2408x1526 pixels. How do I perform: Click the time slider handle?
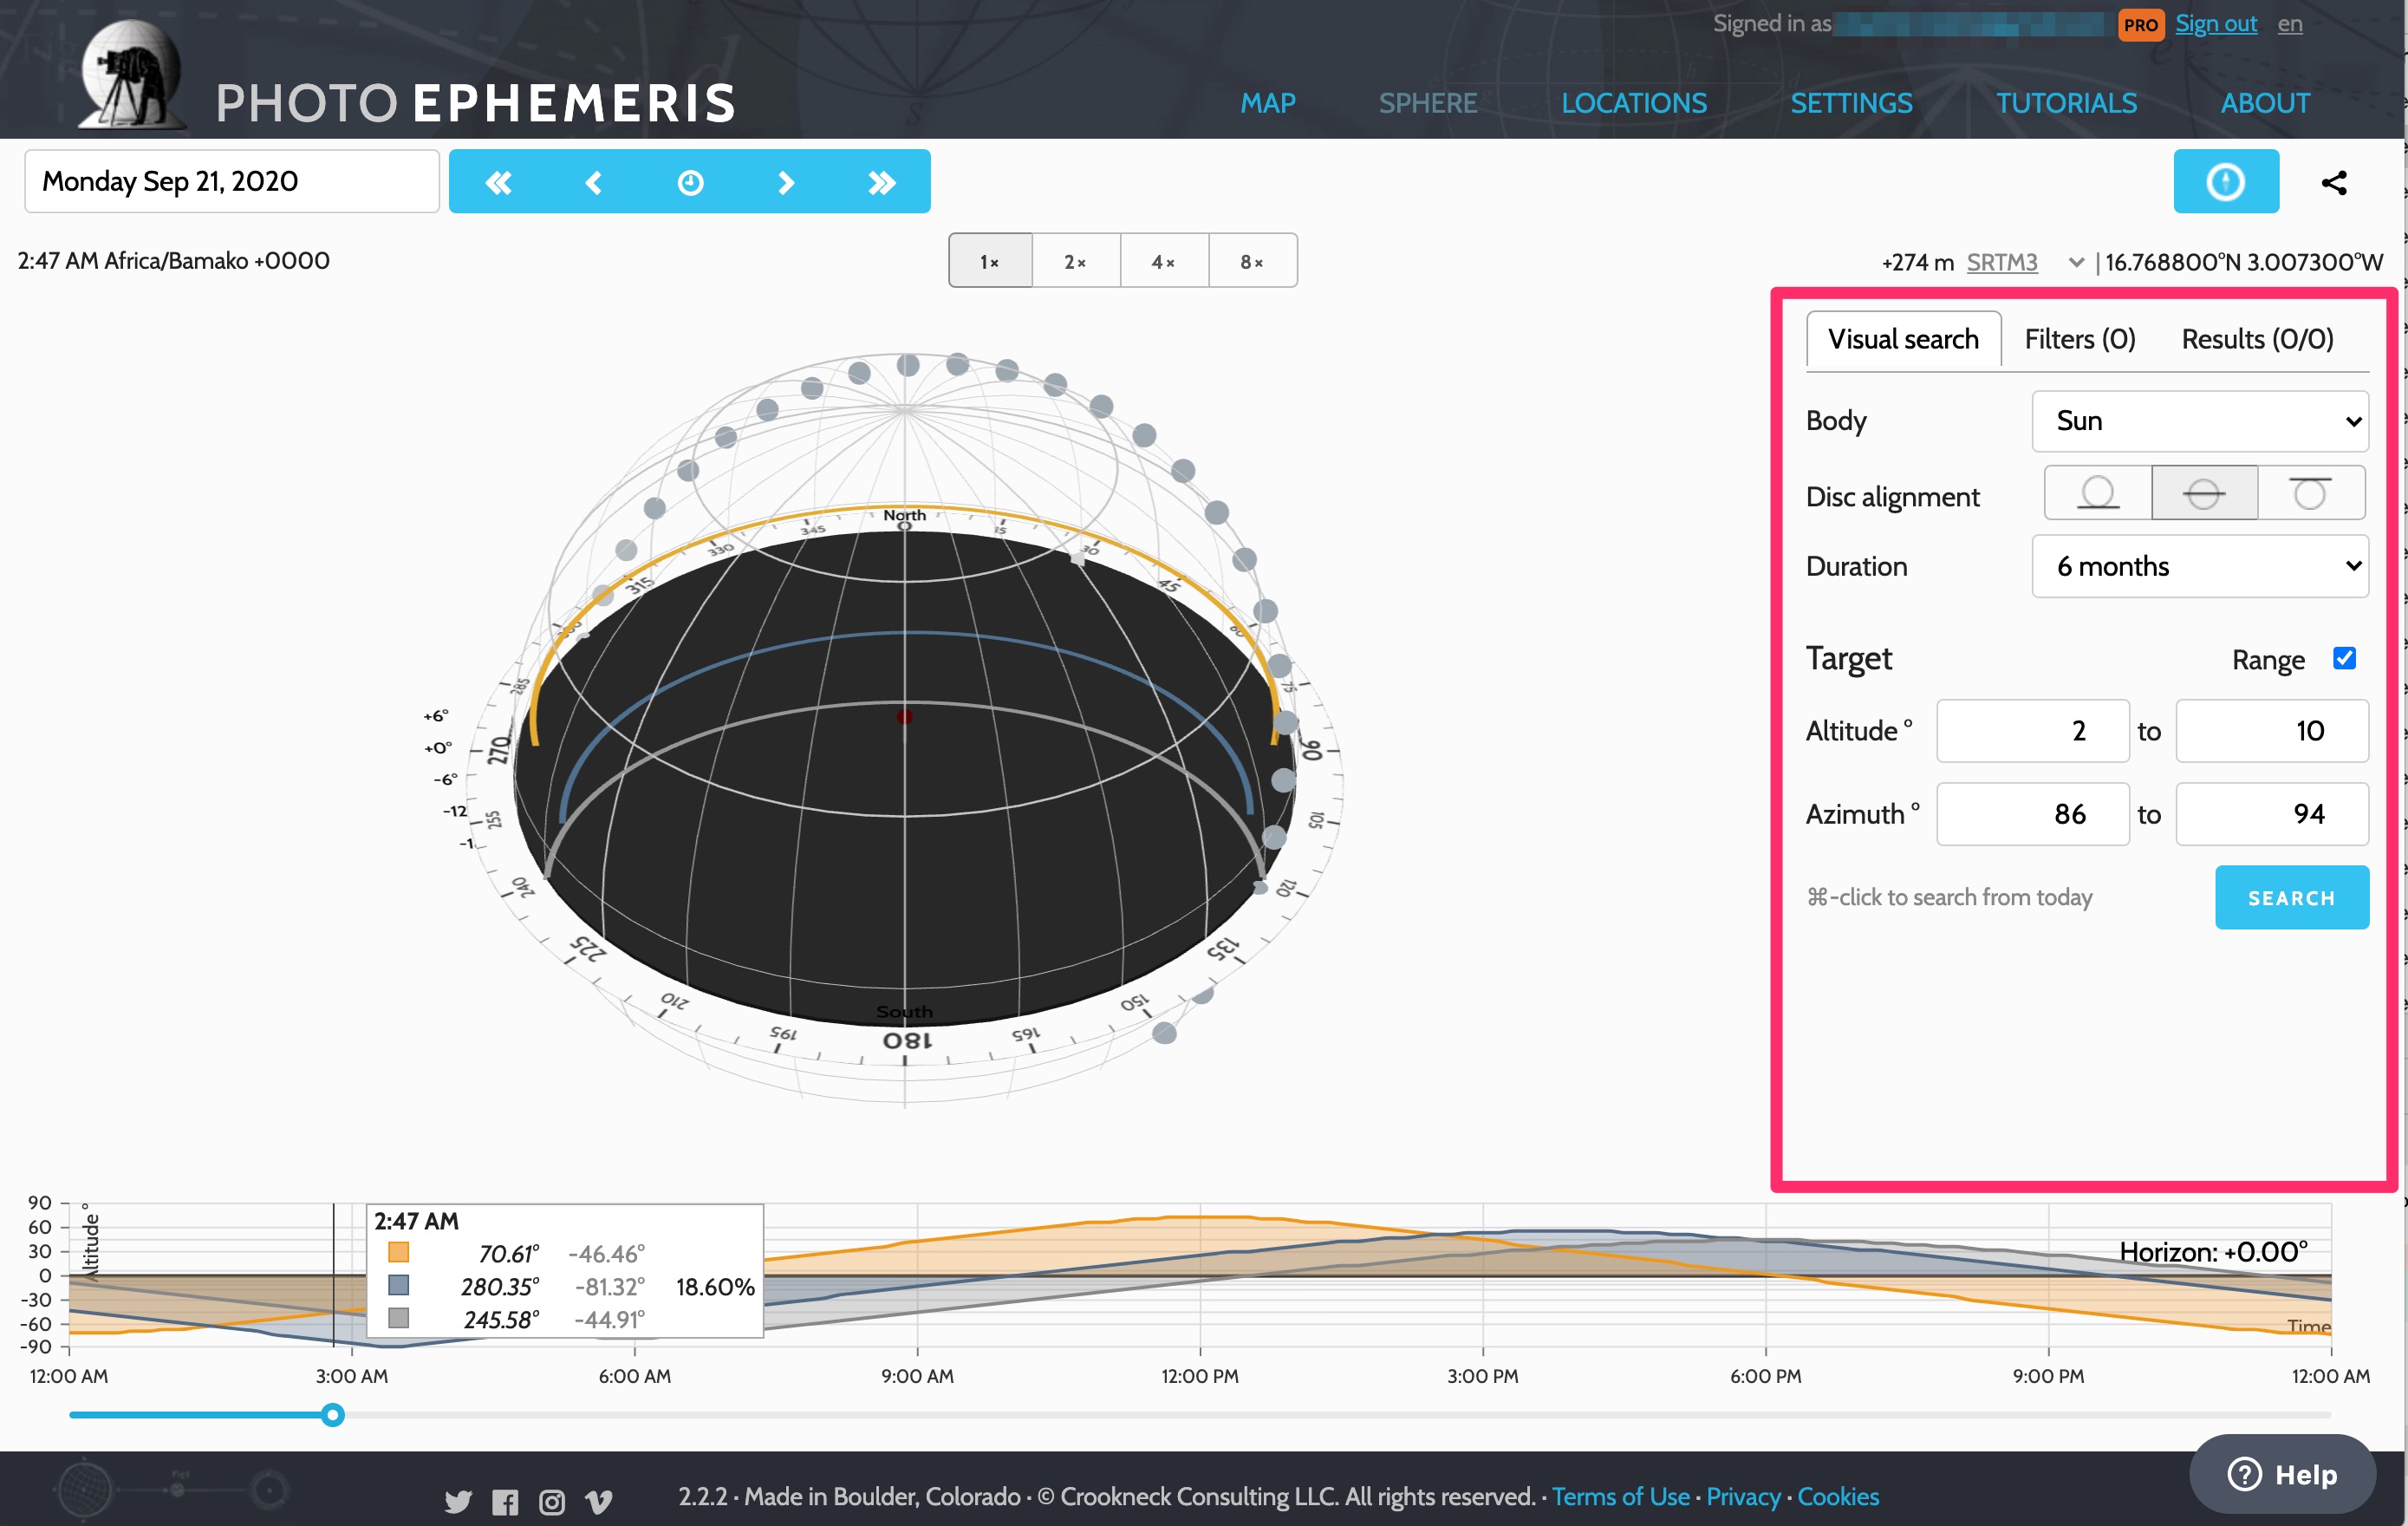(333, 1414)
